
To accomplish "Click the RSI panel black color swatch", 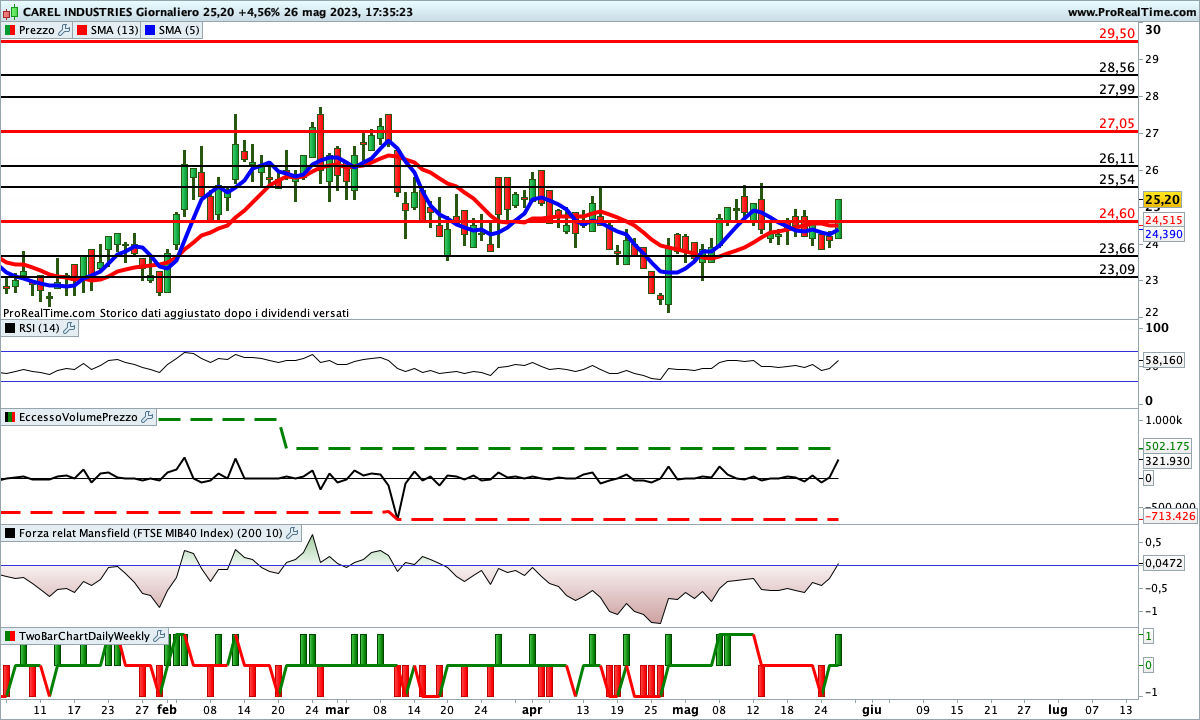I will (10, 327).
